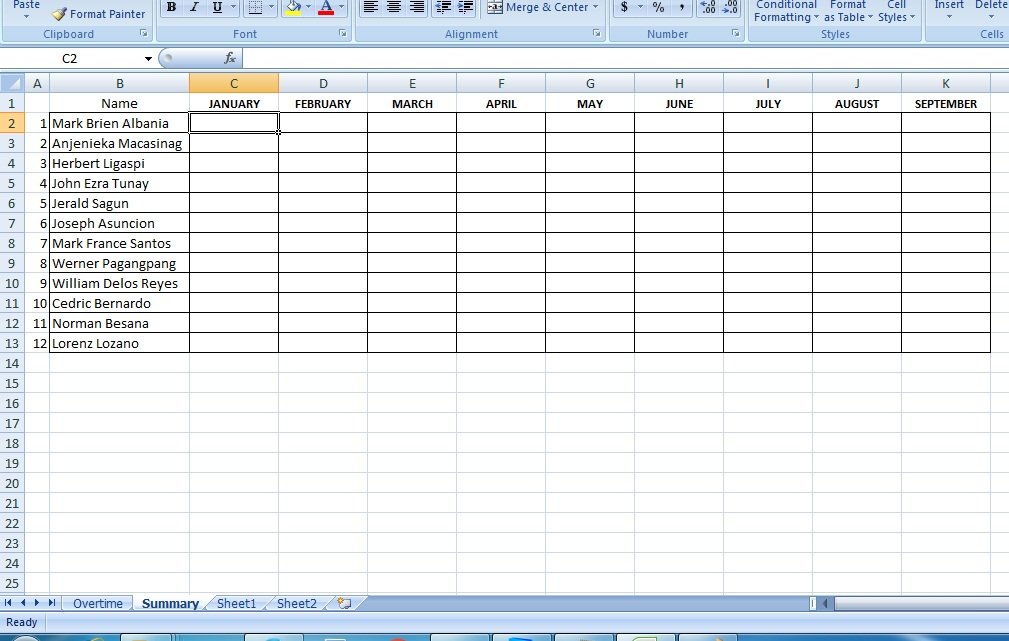This screenshot has width=1009, height=641.
Task: Select the cell containing Herbert Ligaspi
Action: pyautogui.click(x=119, y=163)
